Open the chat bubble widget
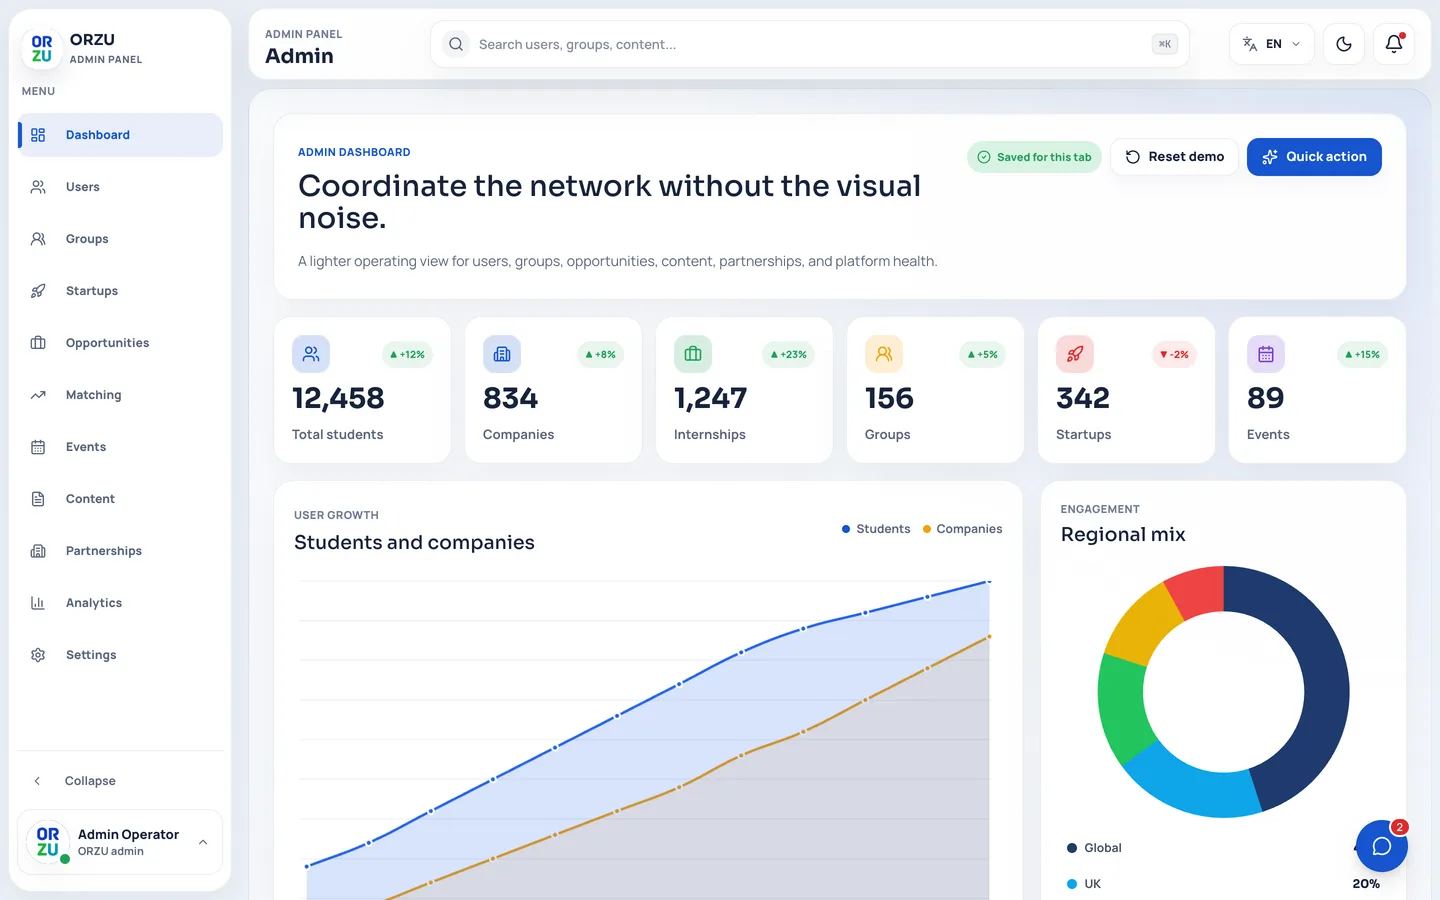Image resolution: width=1440 pixels, height=900 pixels. (1382, 846)
